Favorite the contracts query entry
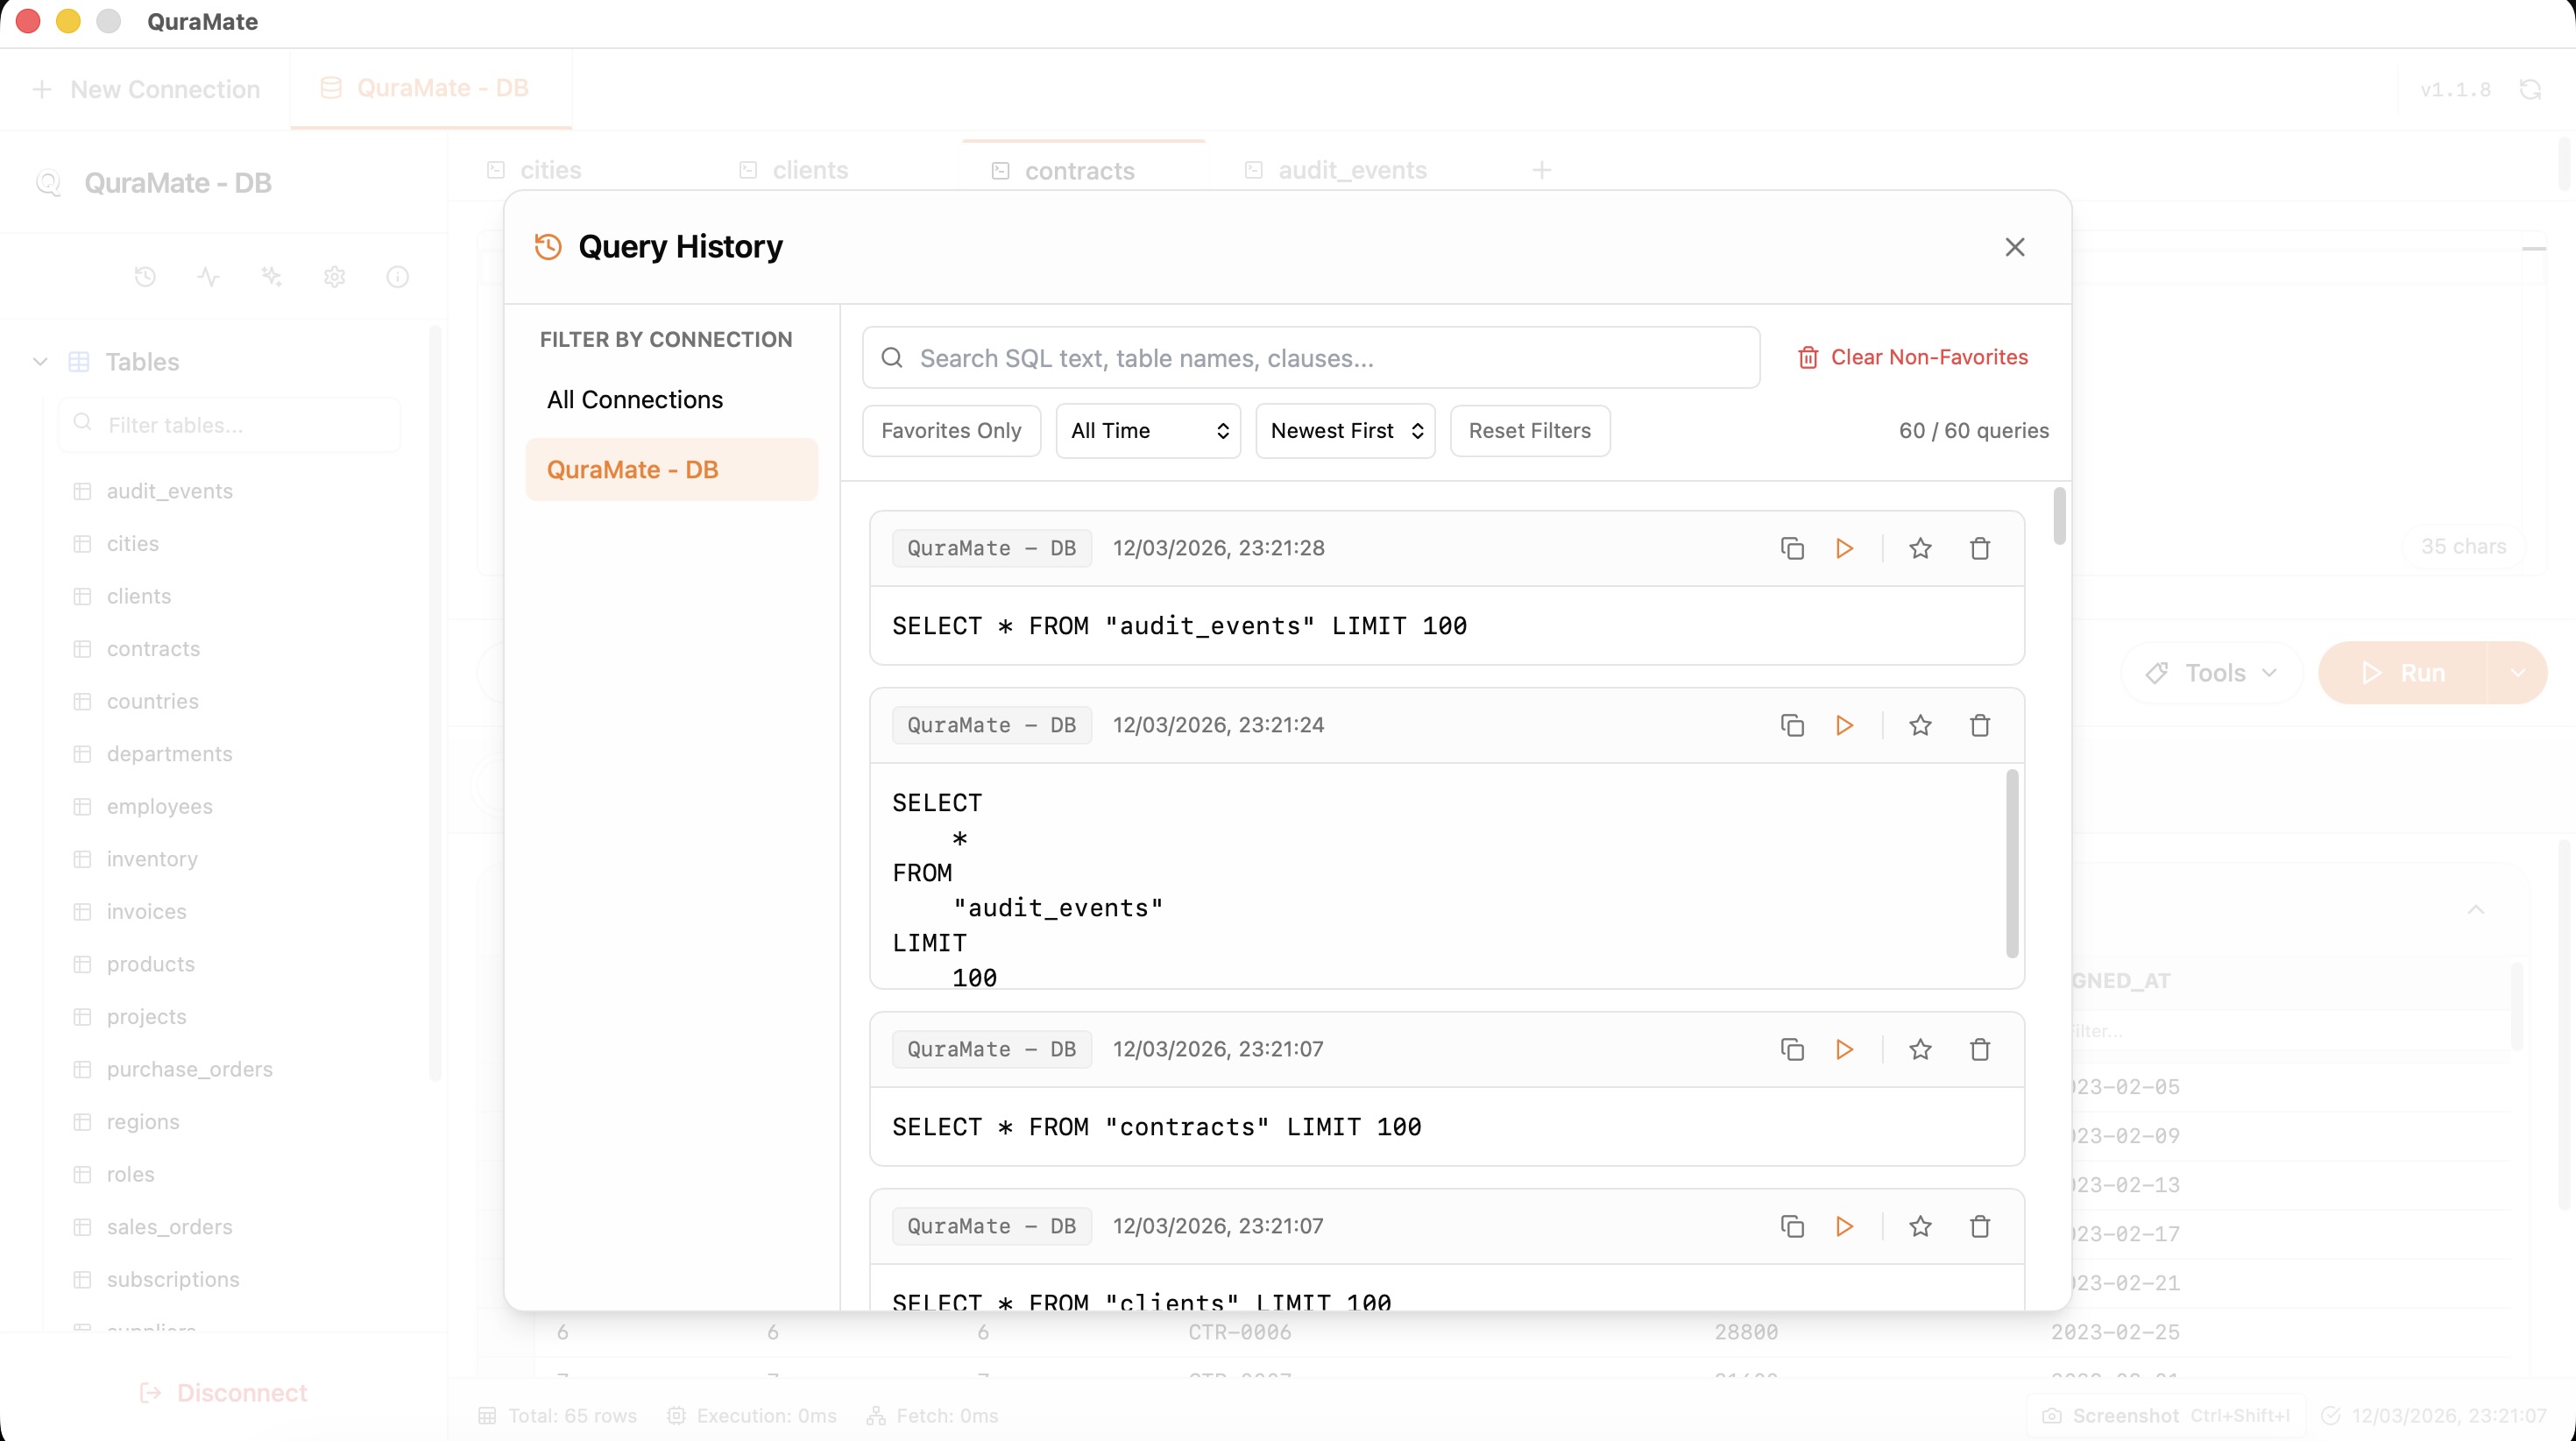 [1920, 1049]
